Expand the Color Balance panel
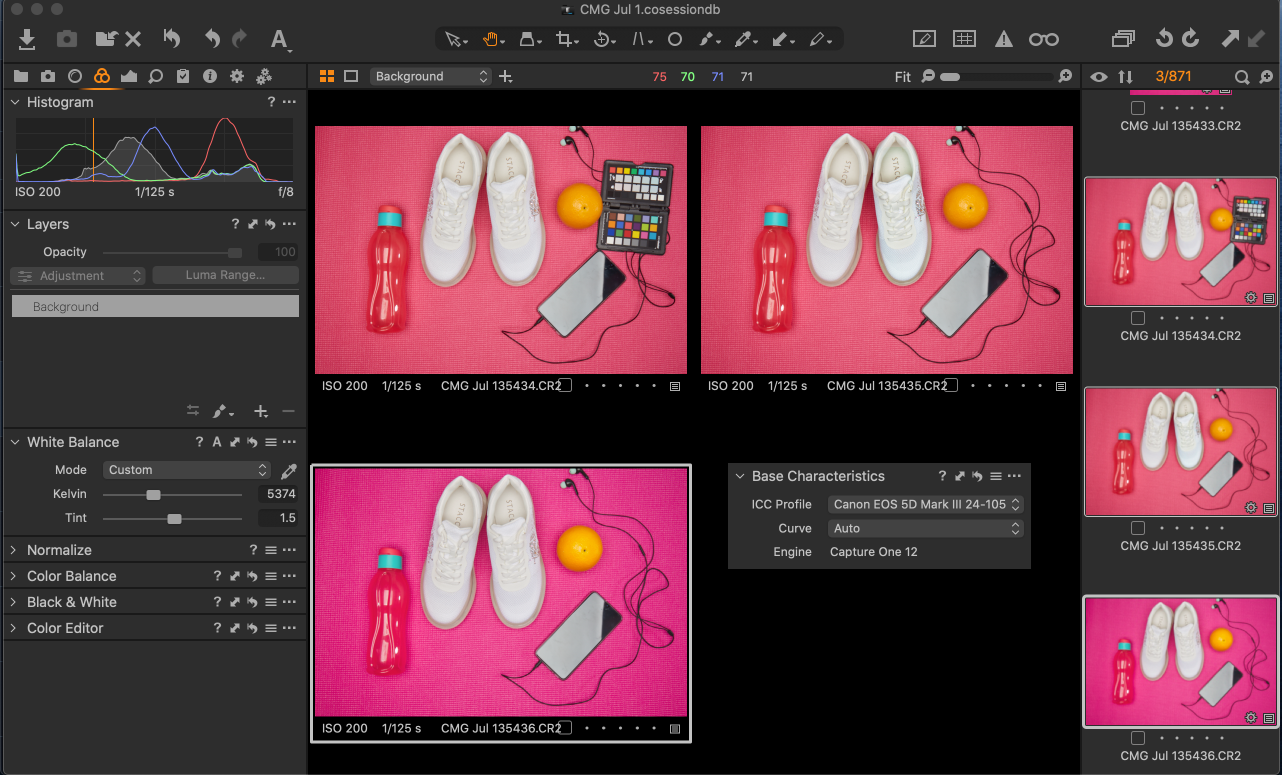Viewport: 1282px width, 775px height. pyautogui.click(x=15, y=576)
